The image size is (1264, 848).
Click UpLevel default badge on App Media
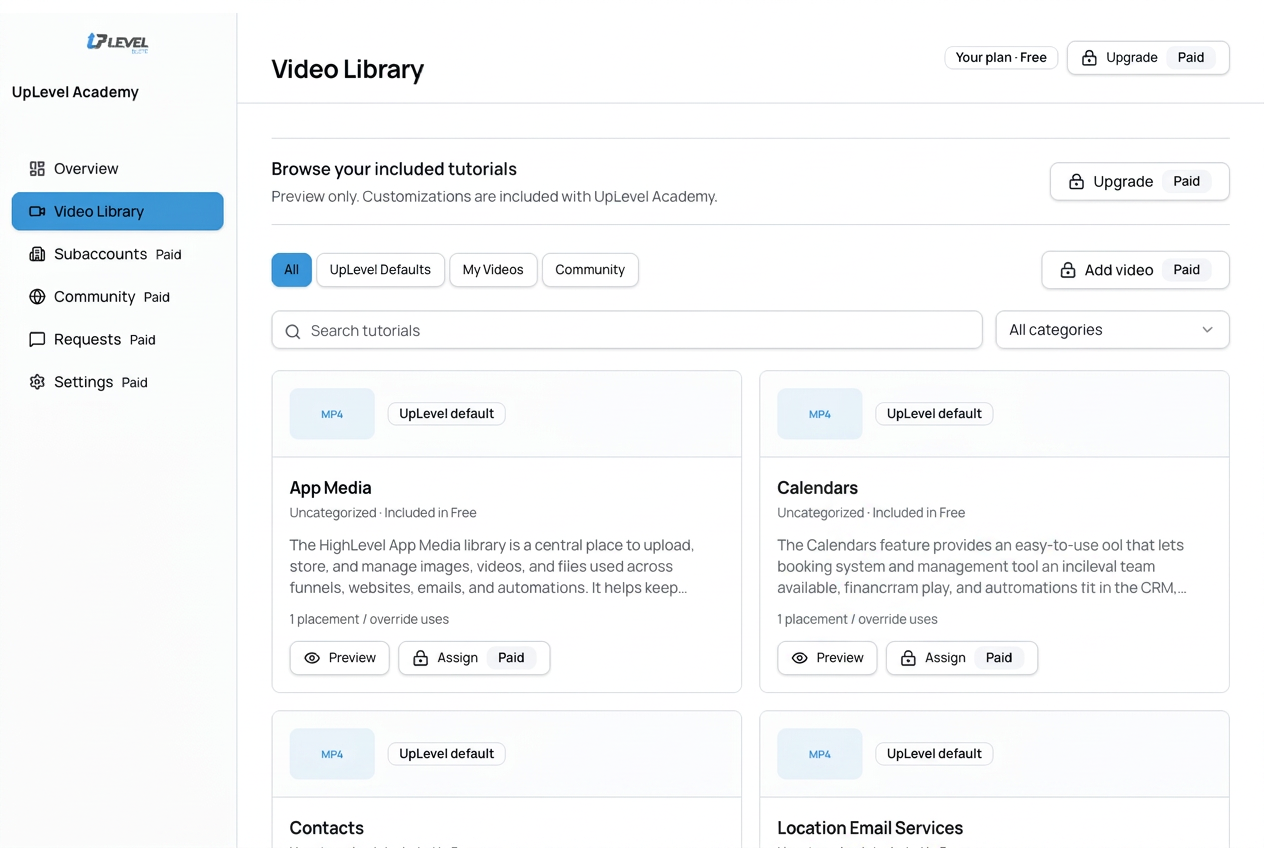(x=446, y=414)
